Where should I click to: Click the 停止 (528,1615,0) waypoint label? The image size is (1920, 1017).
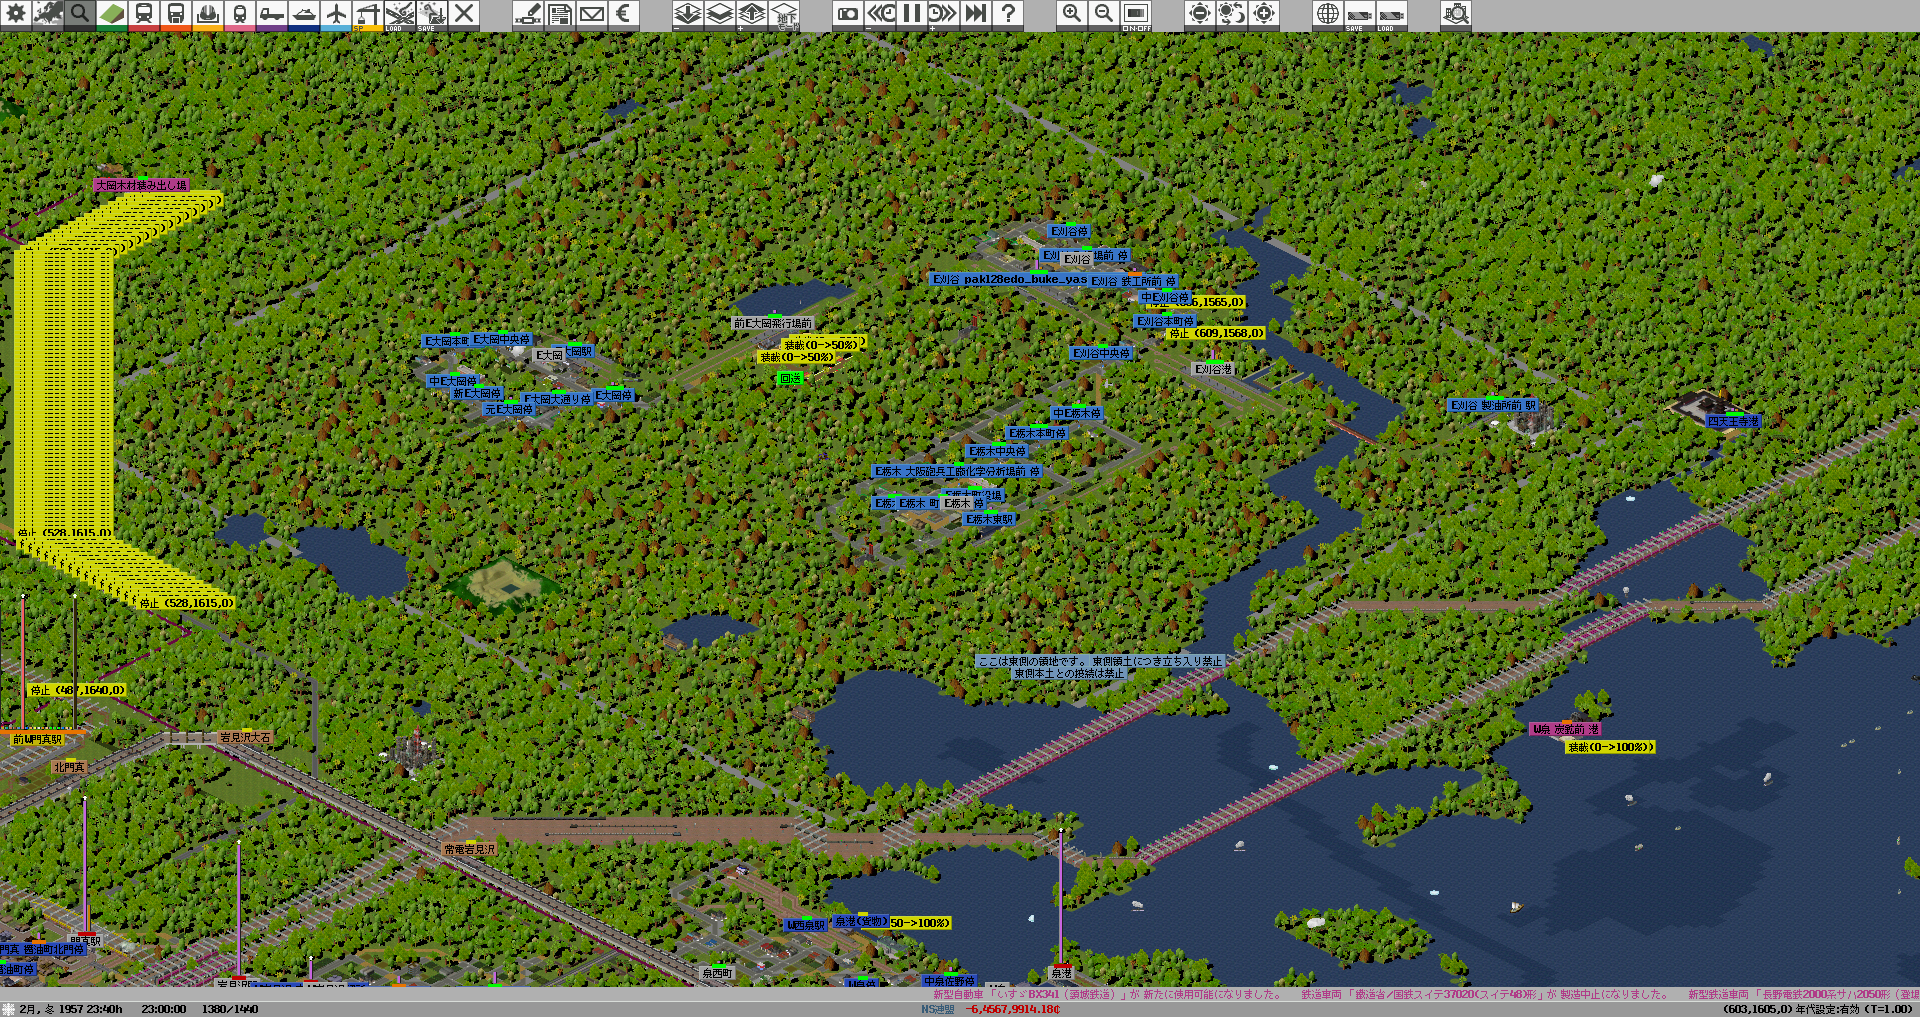coord(187,603)
